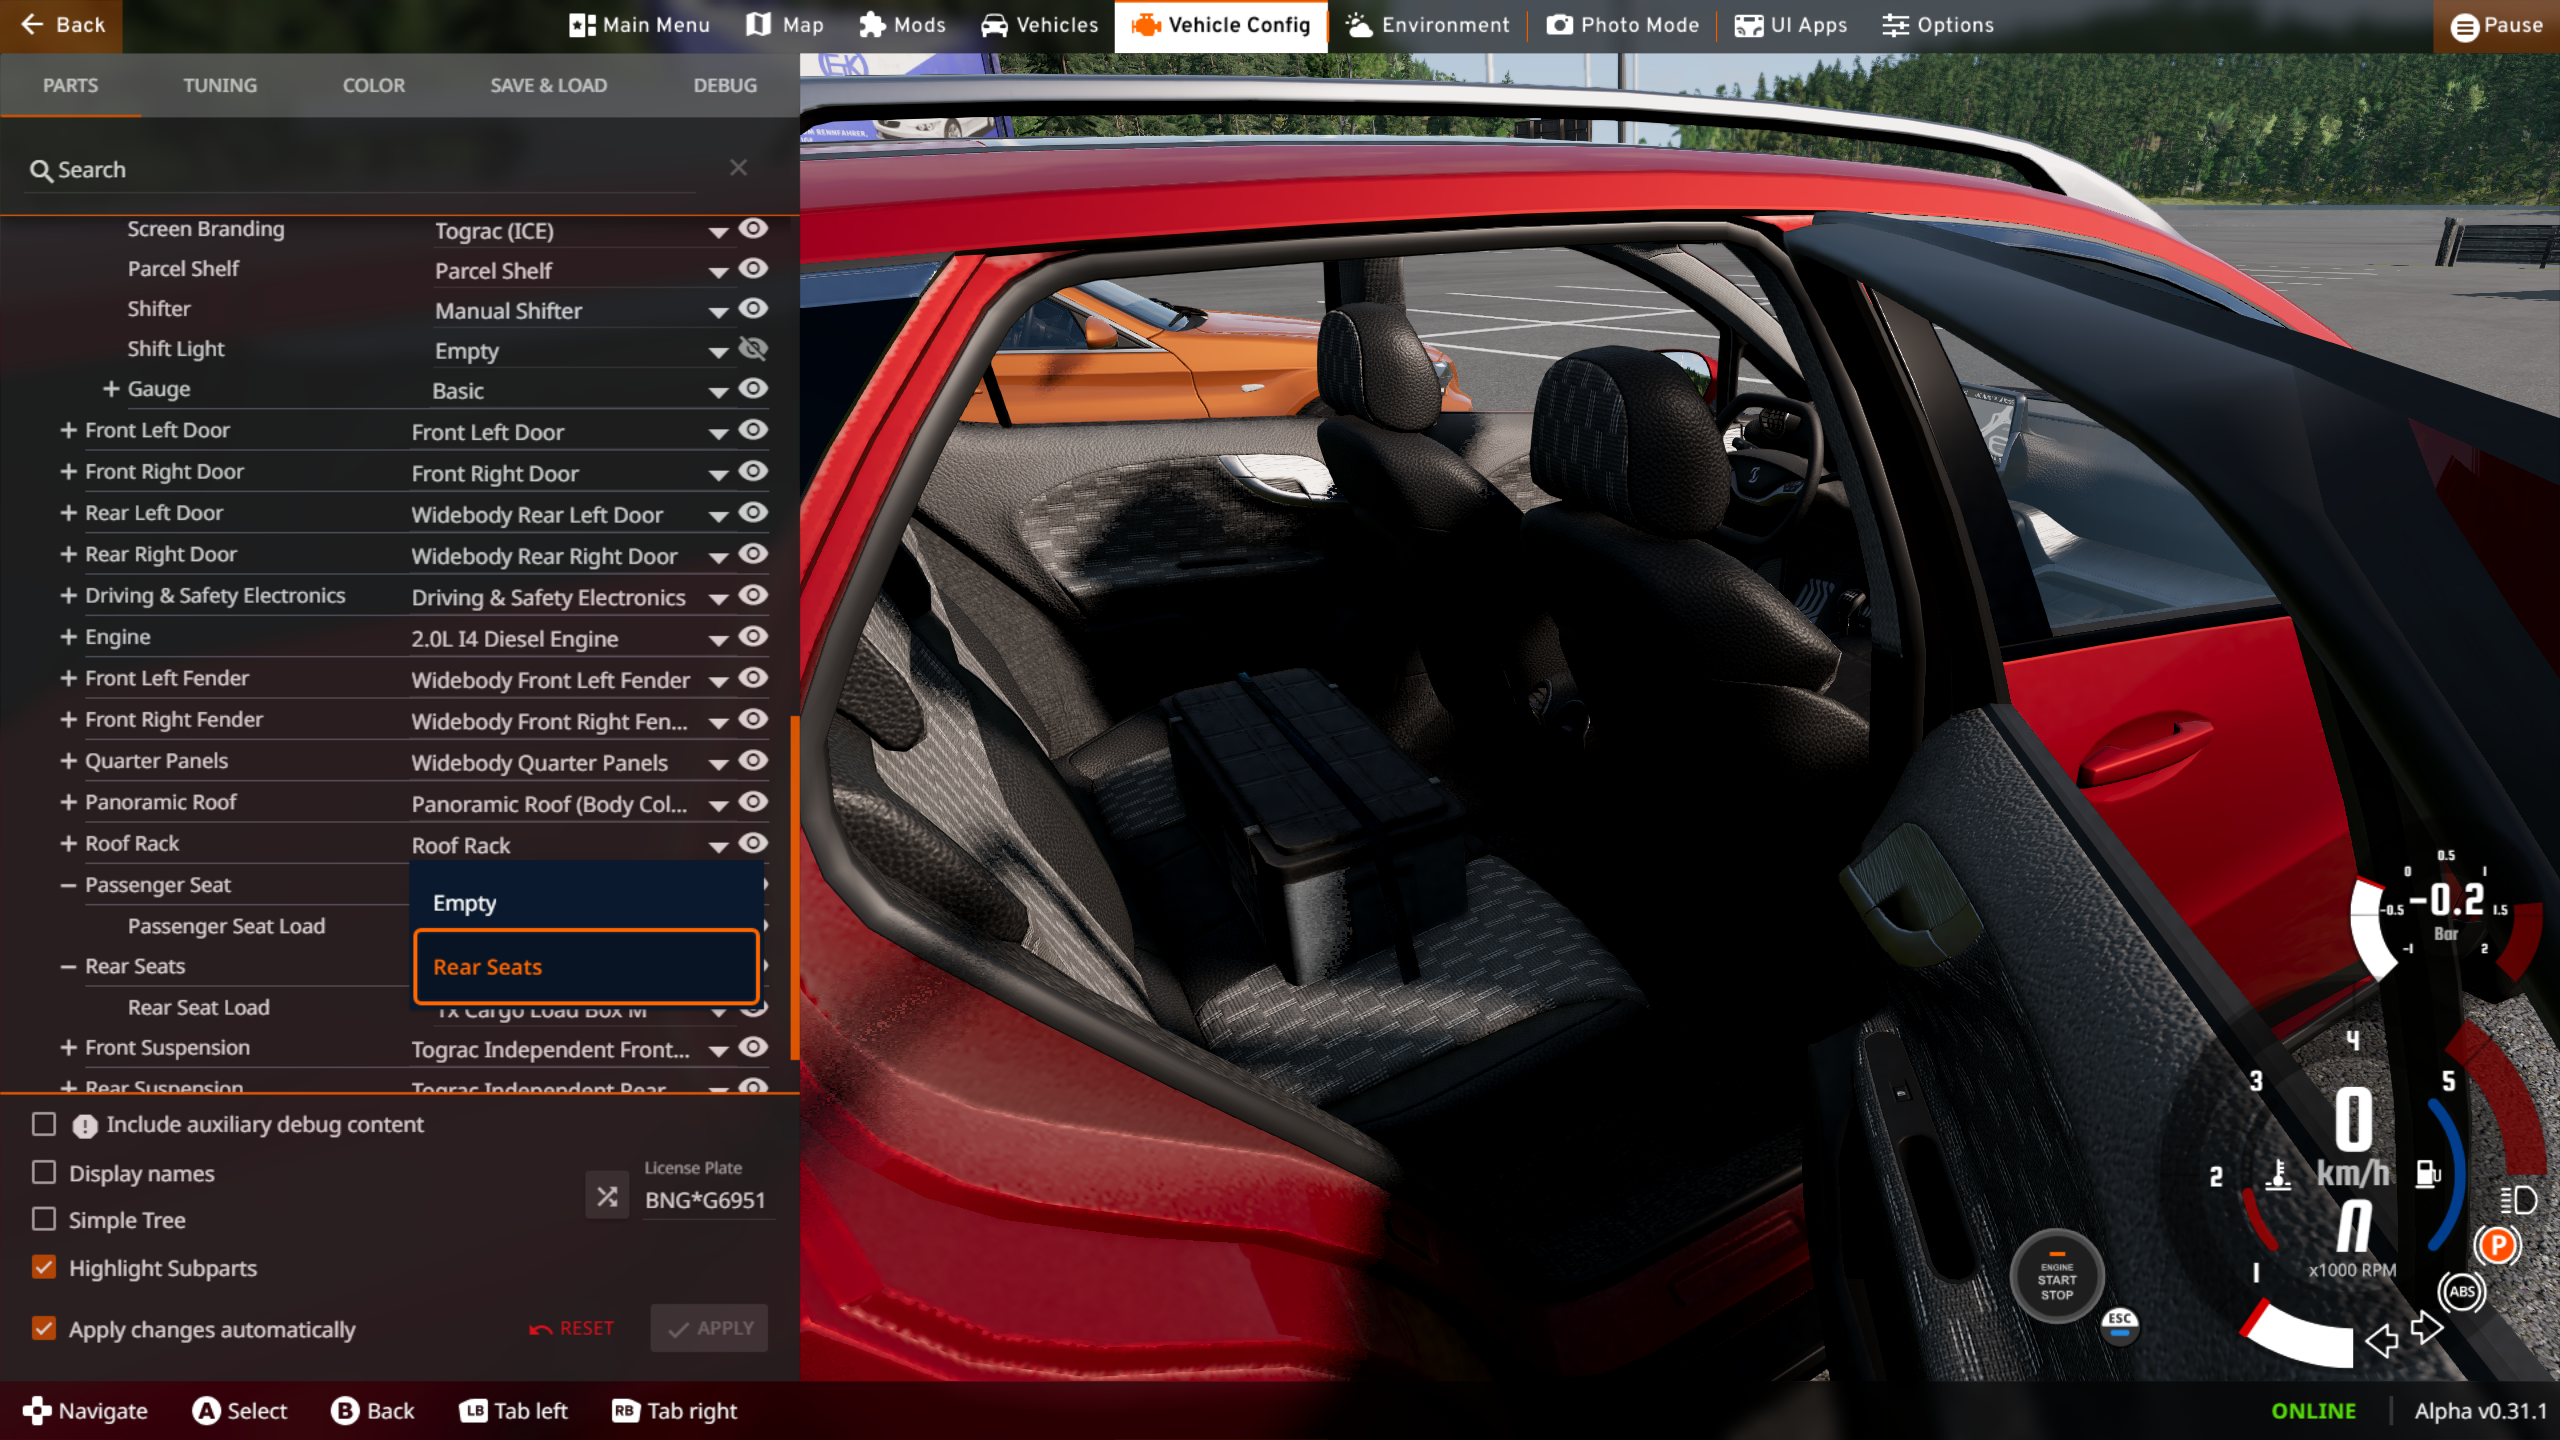Open Photo Mode camera icon
2560x1440 pixels.
pyautogui.click(x=1559, y=25)
